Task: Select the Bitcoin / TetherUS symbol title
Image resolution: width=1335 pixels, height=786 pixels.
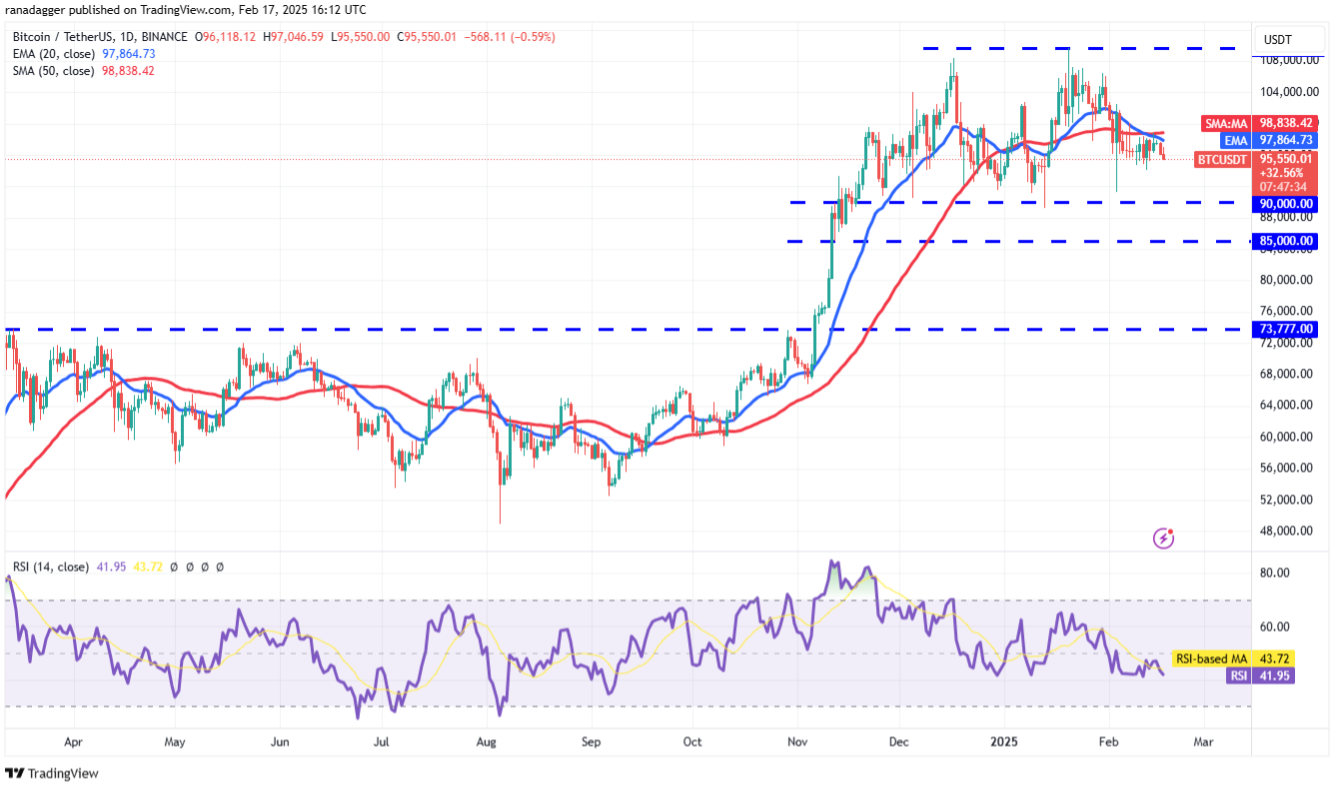Action: 61,37
